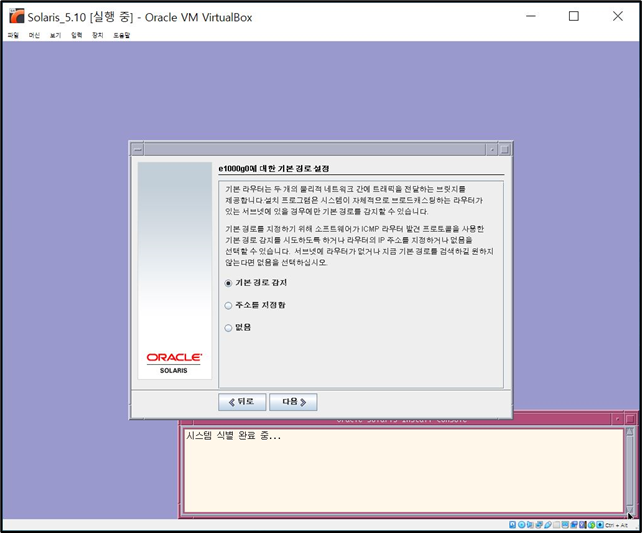This screenshot has height=533, width=642.
Task: Click the network adapter status icon
Action: pyautogui.click(x=539, y=525)
